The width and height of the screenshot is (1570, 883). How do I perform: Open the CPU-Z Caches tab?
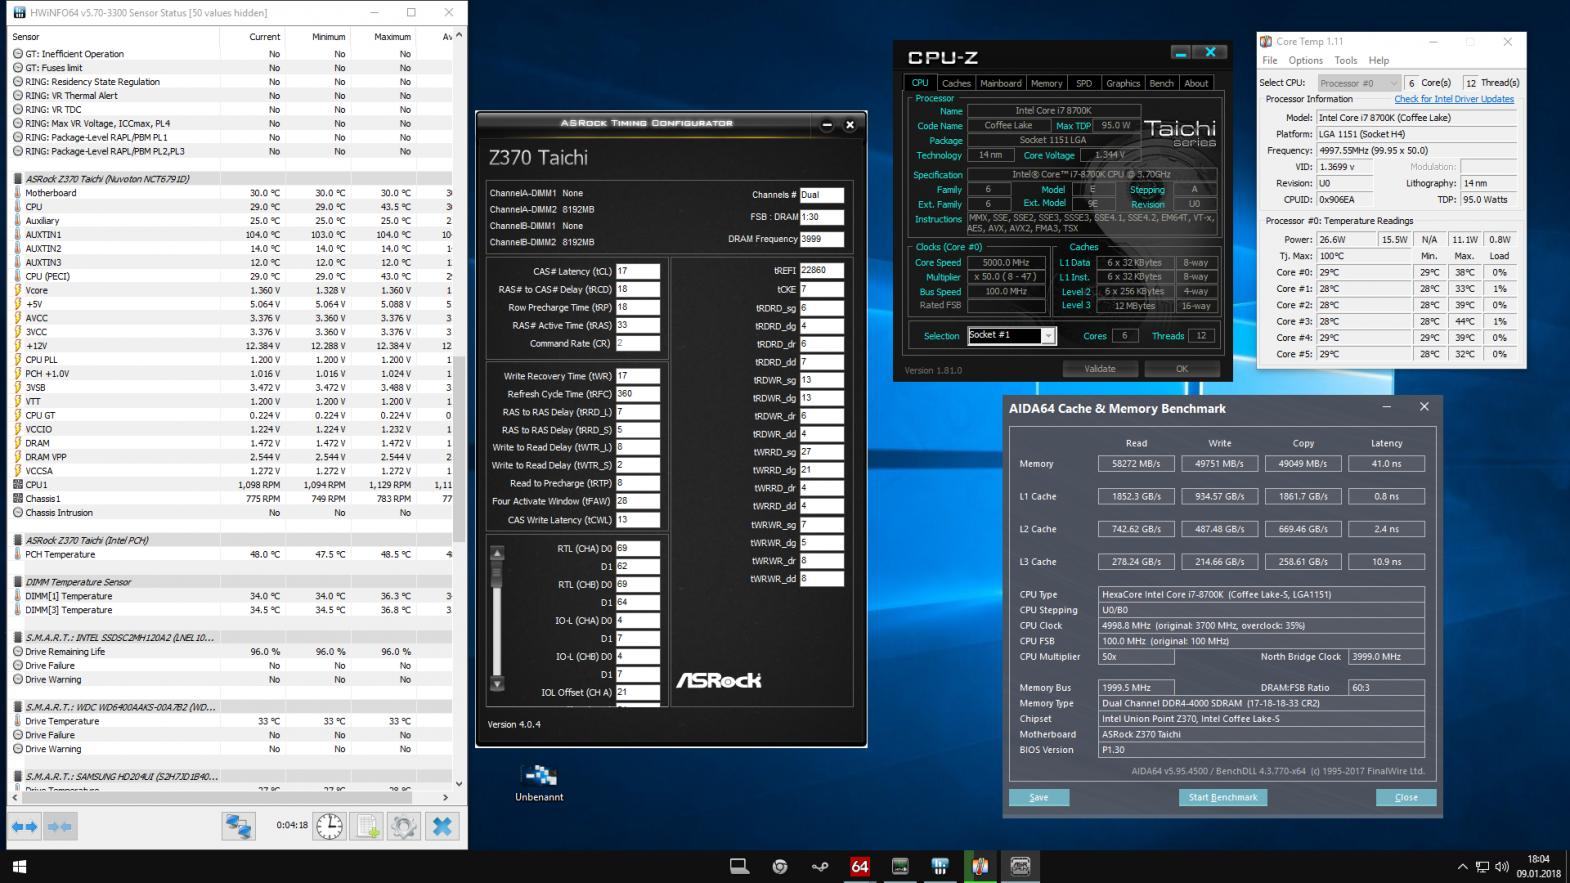tap(956, 83)
